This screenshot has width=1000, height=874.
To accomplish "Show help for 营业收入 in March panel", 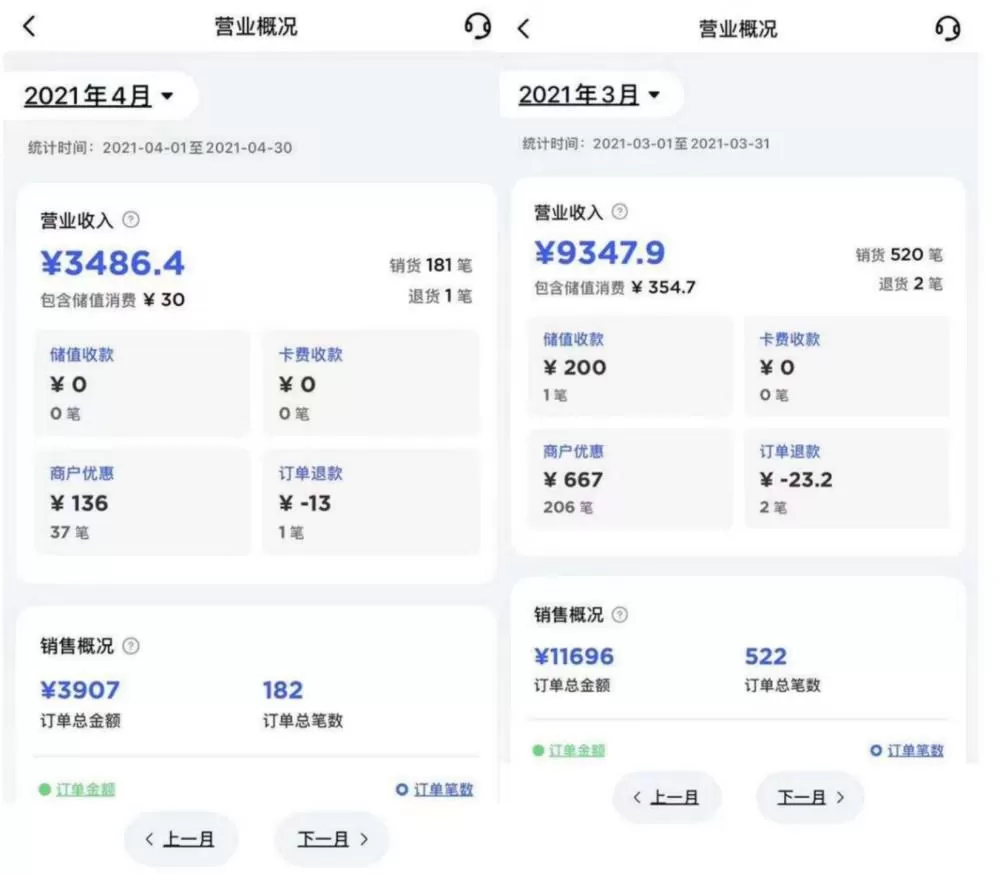I will pos(619,211).
